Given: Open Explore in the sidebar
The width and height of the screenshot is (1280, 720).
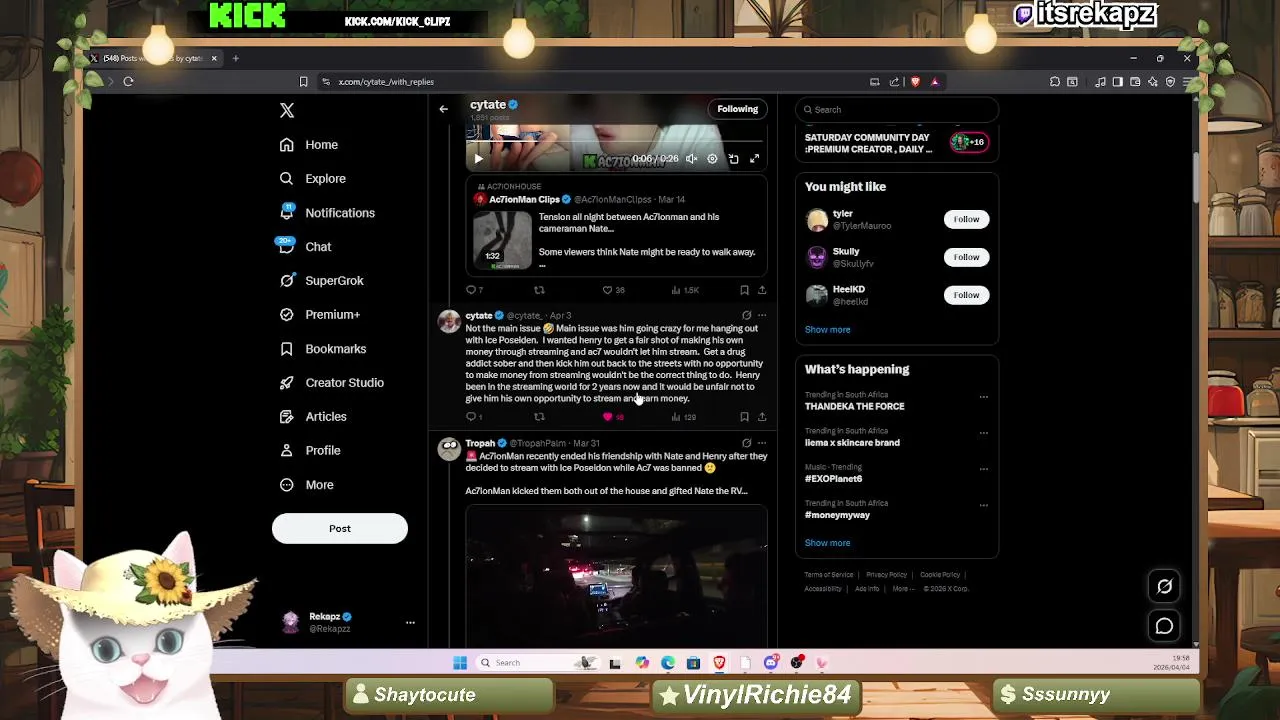Looking at the screenshot, I should point(313,179).
